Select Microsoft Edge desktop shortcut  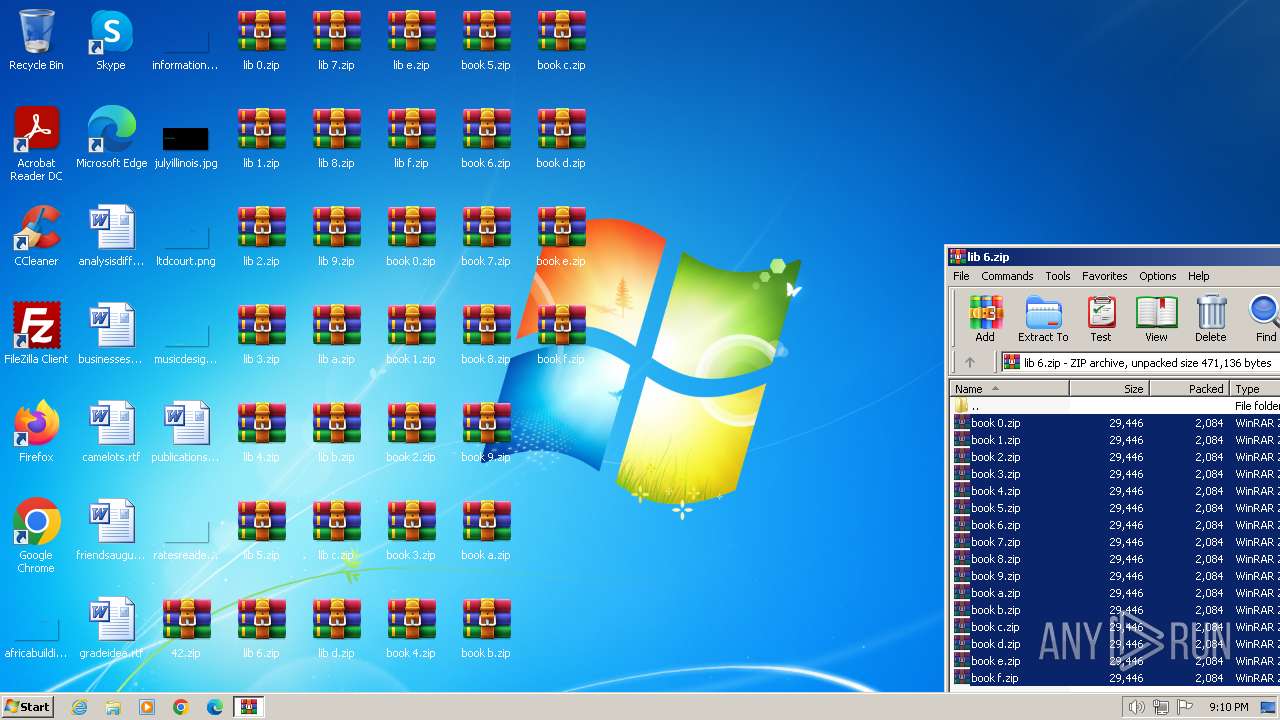click(x=111, y=139)
